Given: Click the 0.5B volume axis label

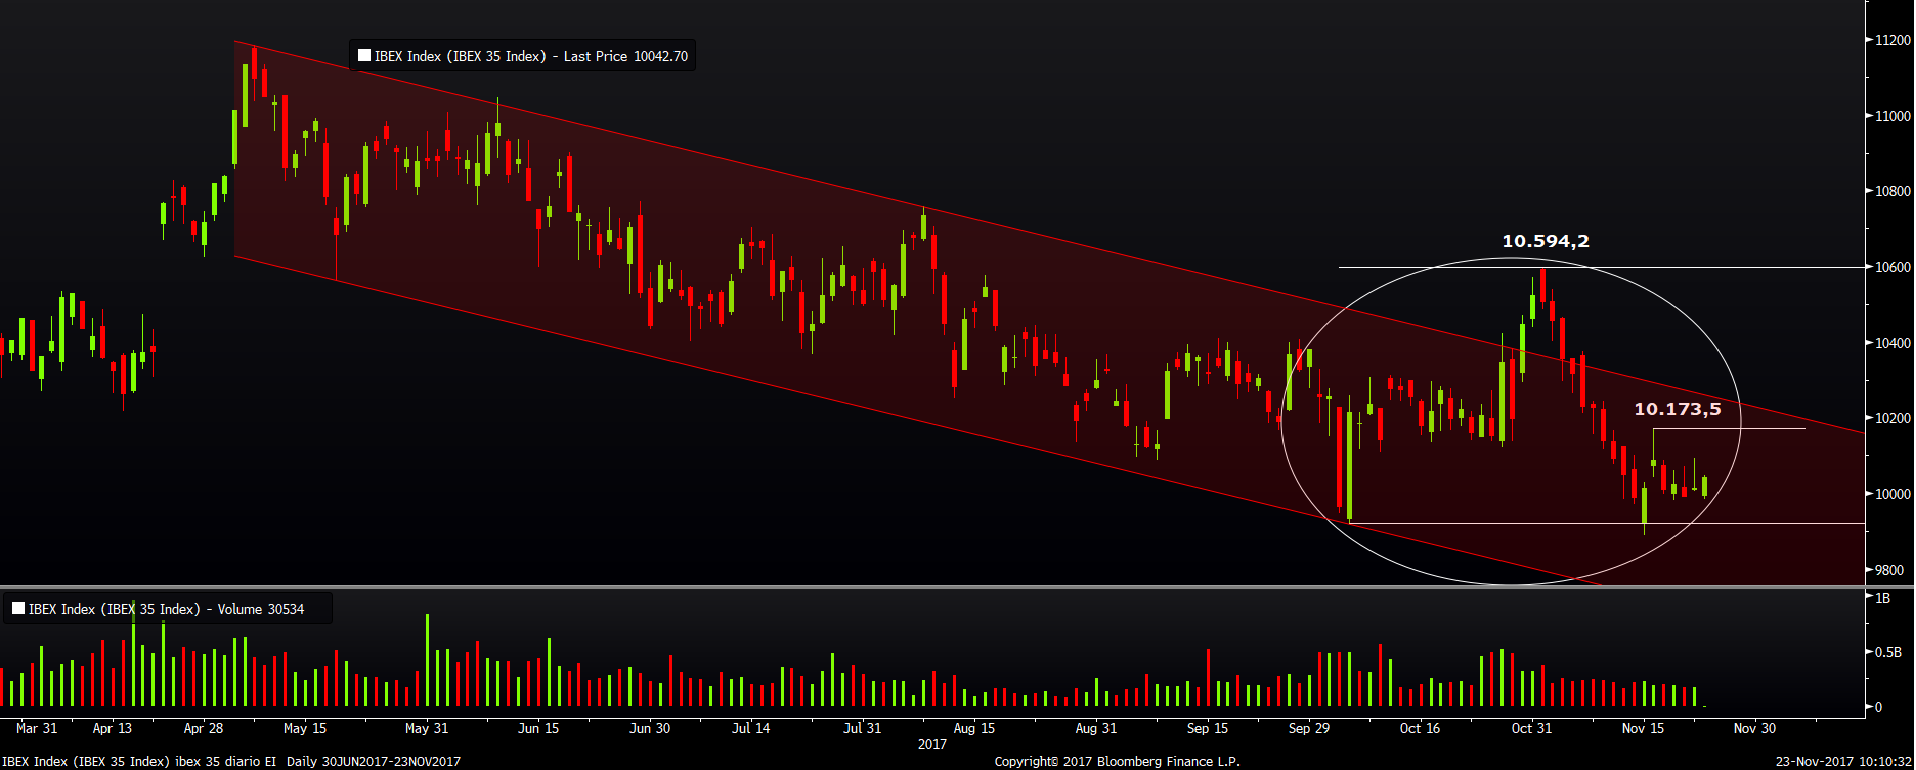Looking at the screenshot, I should [x=1888, y=652].
